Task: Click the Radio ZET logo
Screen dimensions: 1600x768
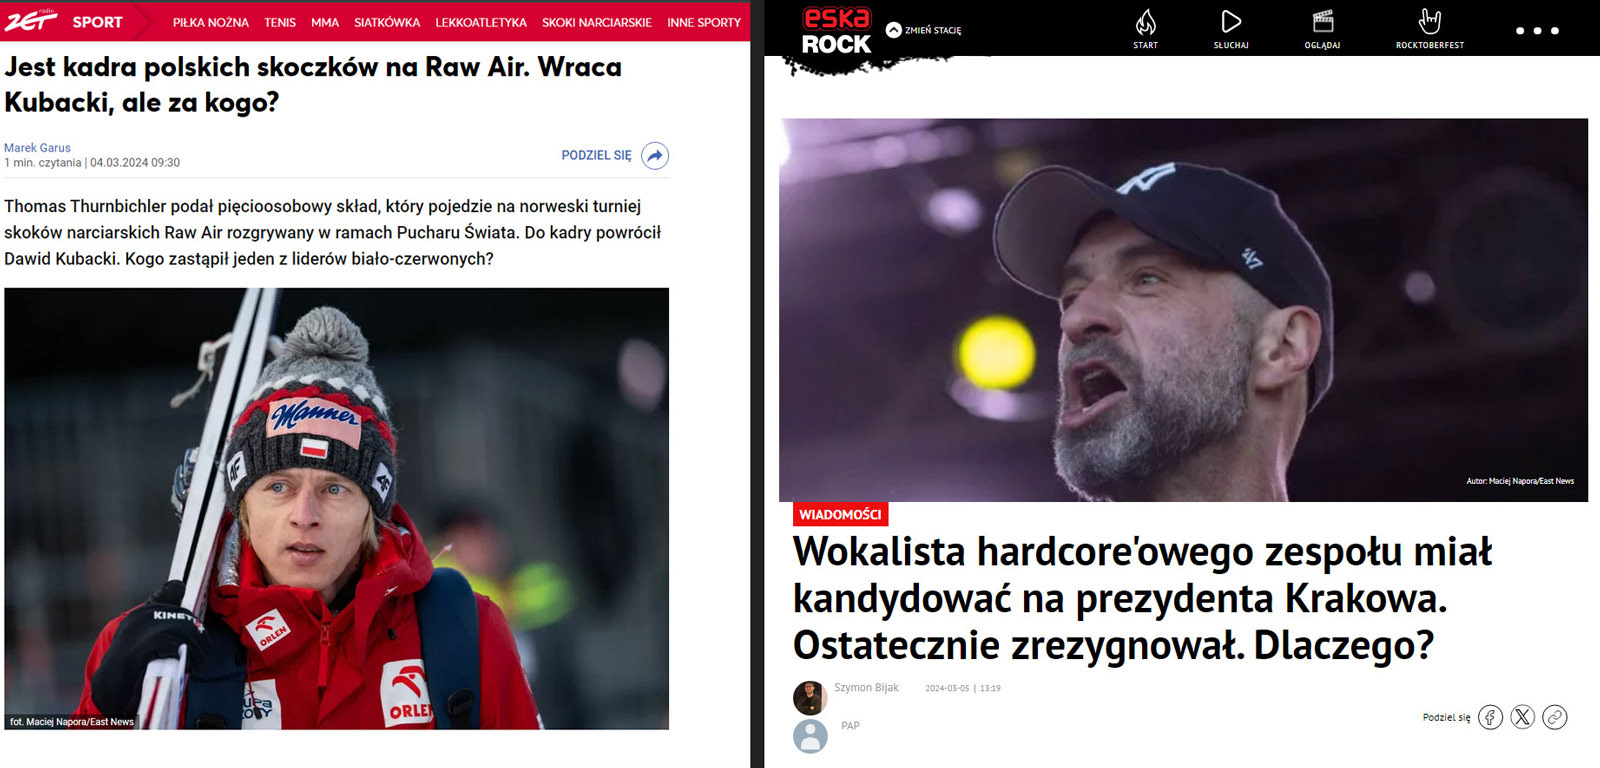Action: pos(31,20)
